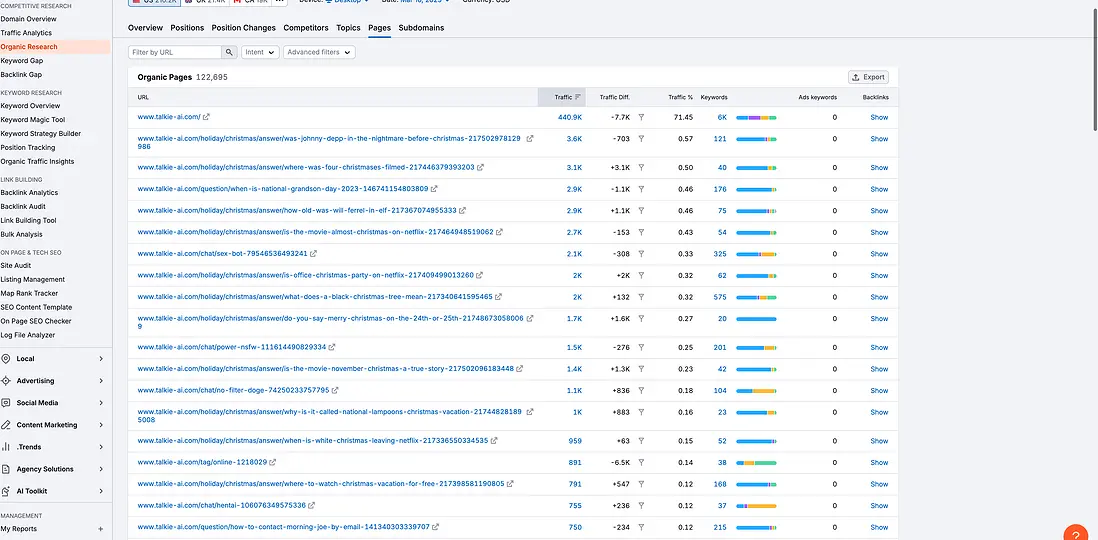Click the Traffic column sort icon
The height and width of the screenshot is (540, 1098).
(x=578, y=97)
